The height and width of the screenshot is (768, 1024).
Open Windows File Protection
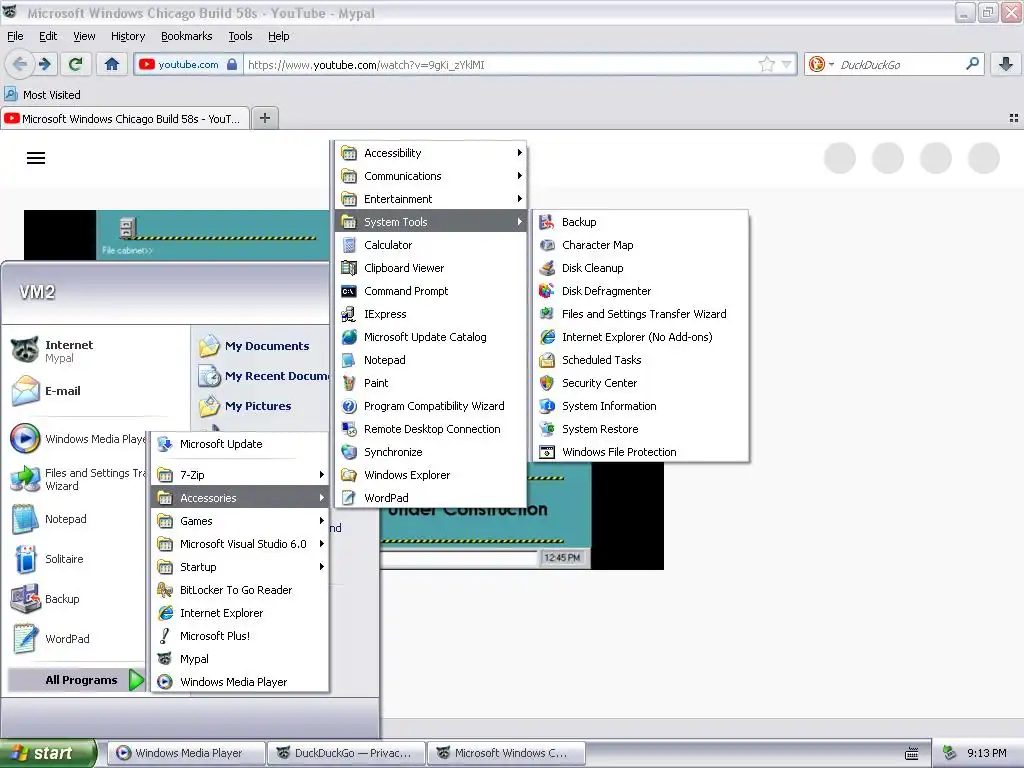640,452
